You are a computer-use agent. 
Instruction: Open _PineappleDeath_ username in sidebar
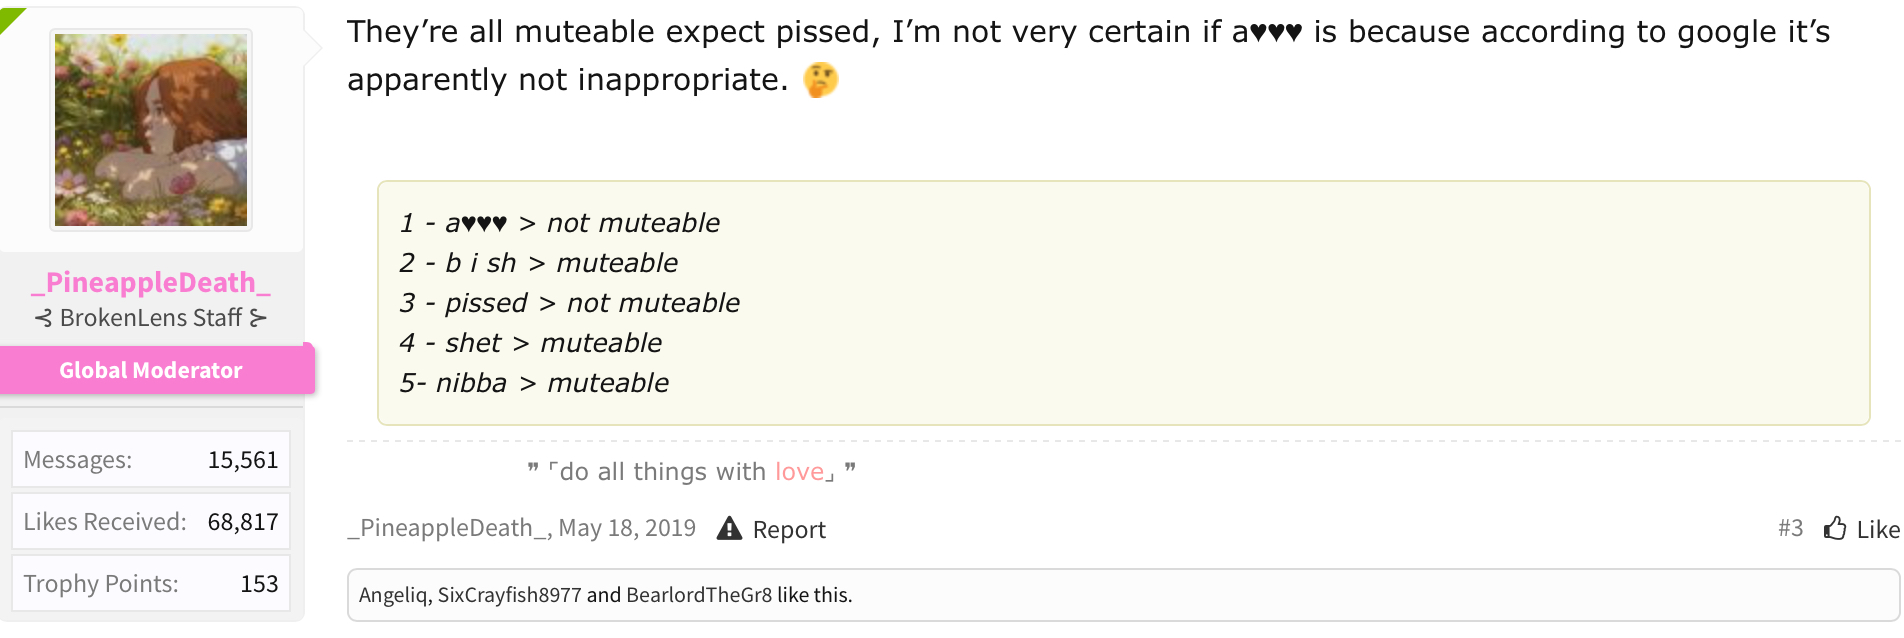(x=151, y=283)
